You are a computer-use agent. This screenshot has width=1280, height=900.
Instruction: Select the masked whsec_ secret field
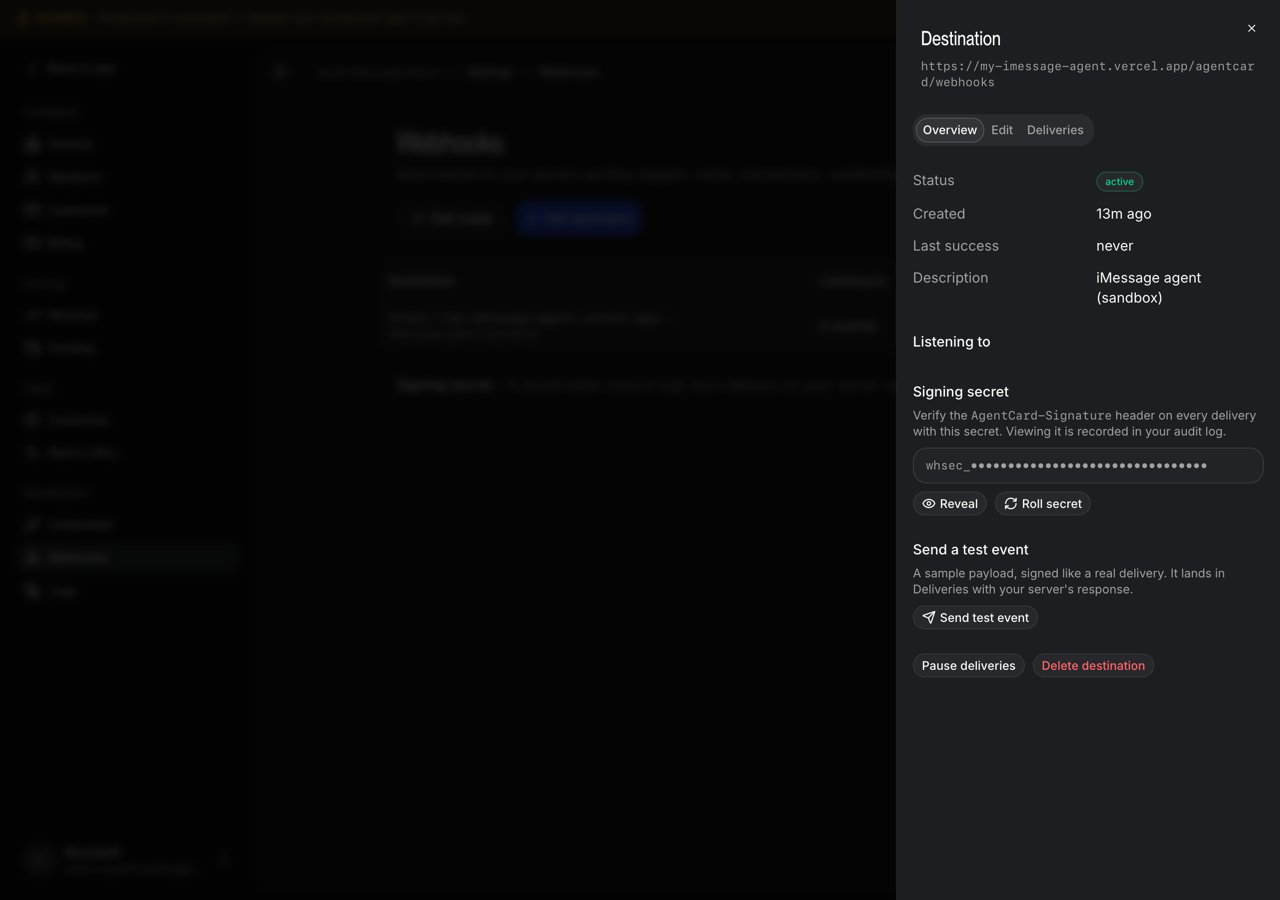1088,466
